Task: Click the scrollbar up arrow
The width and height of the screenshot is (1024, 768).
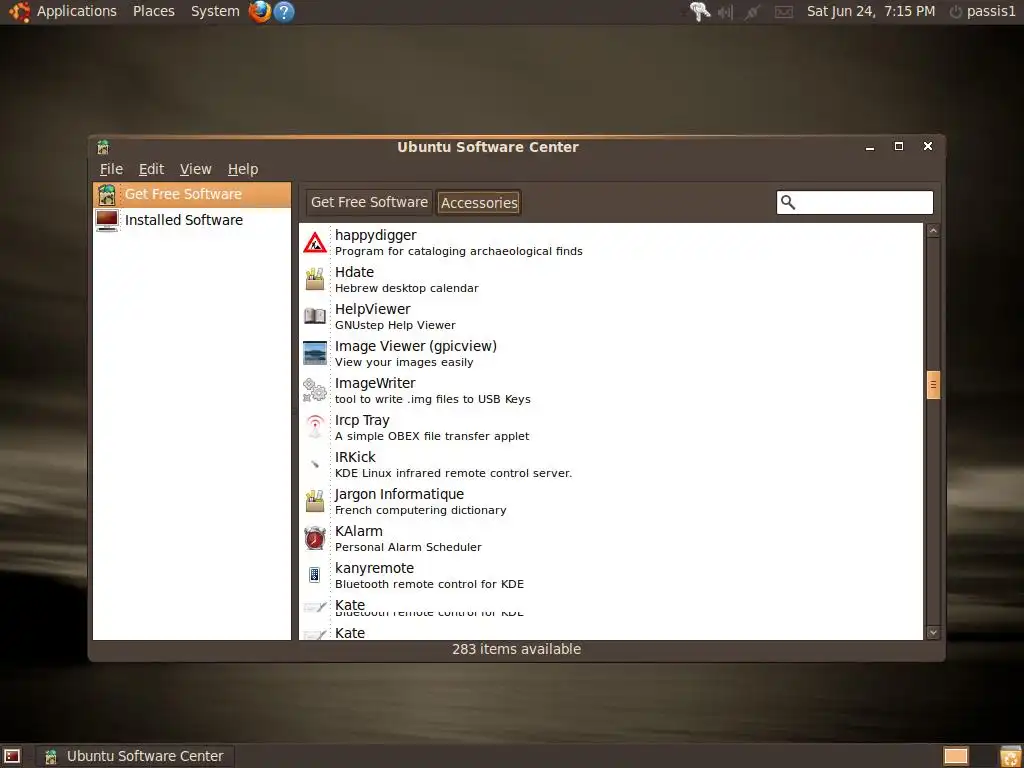Action: click(x=933, y=231)
